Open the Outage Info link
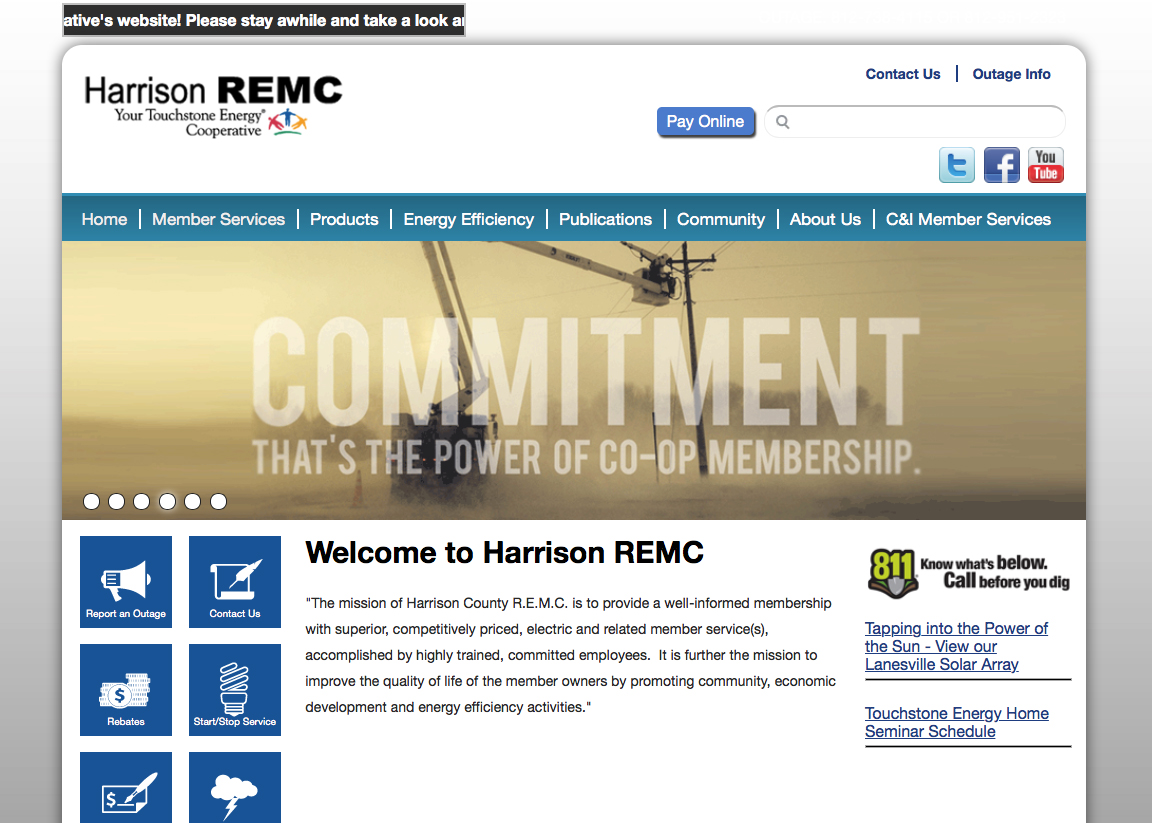1152x823 pixels. pyautogui.click(x=1011, y=74)
